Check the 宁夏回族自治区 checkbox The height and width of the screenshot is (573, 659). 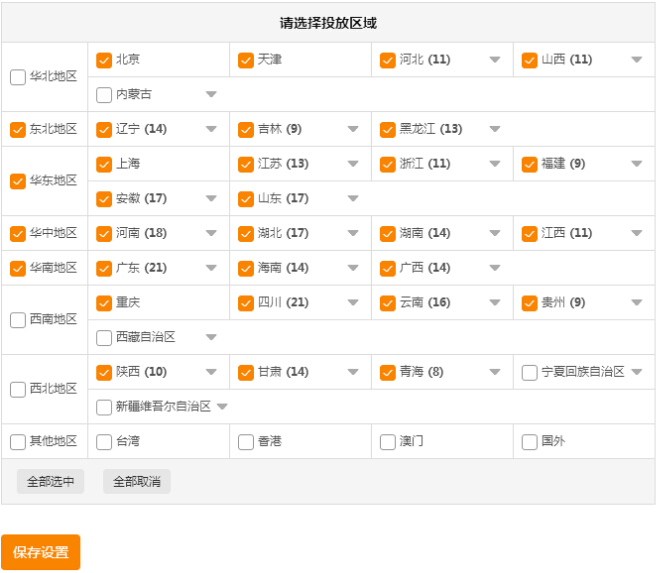530,373
